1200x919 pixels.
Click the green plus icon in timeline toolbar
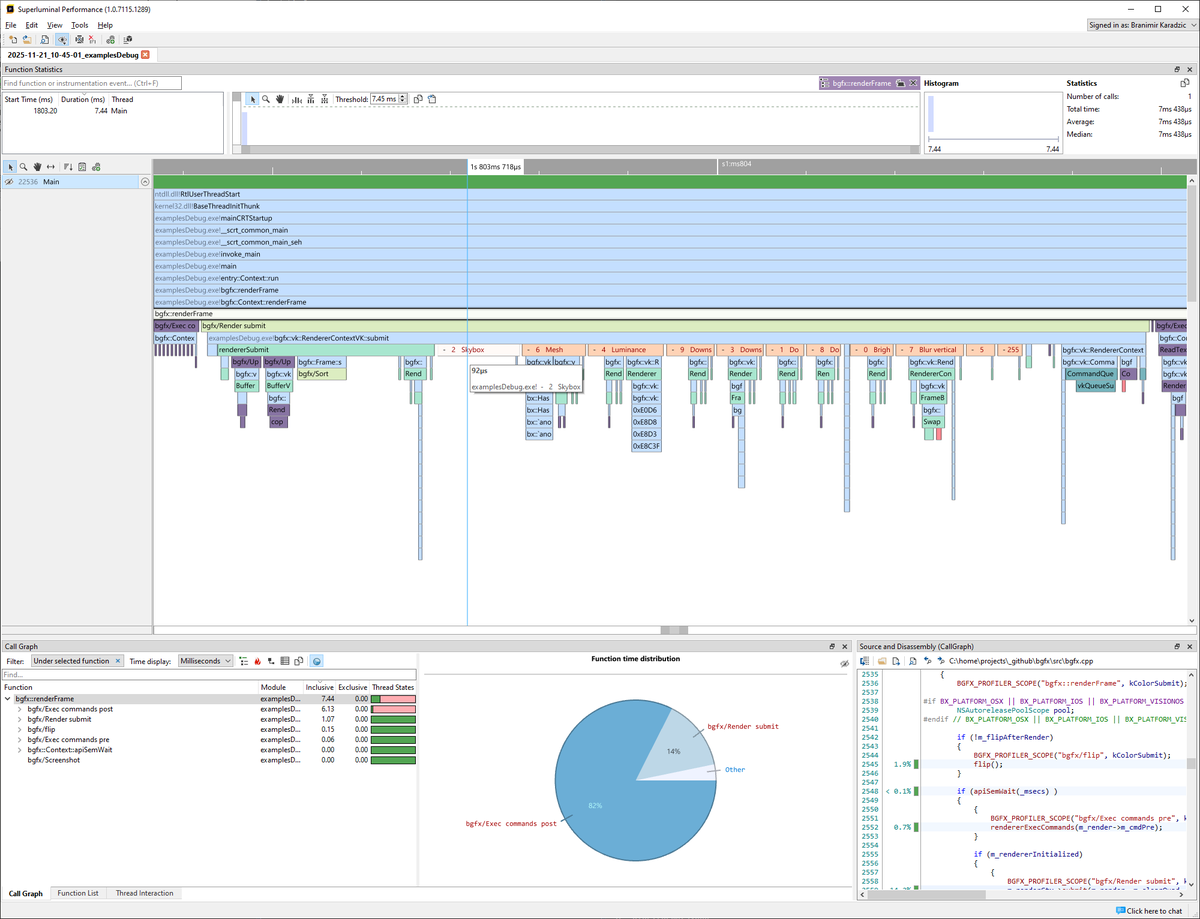96,167
